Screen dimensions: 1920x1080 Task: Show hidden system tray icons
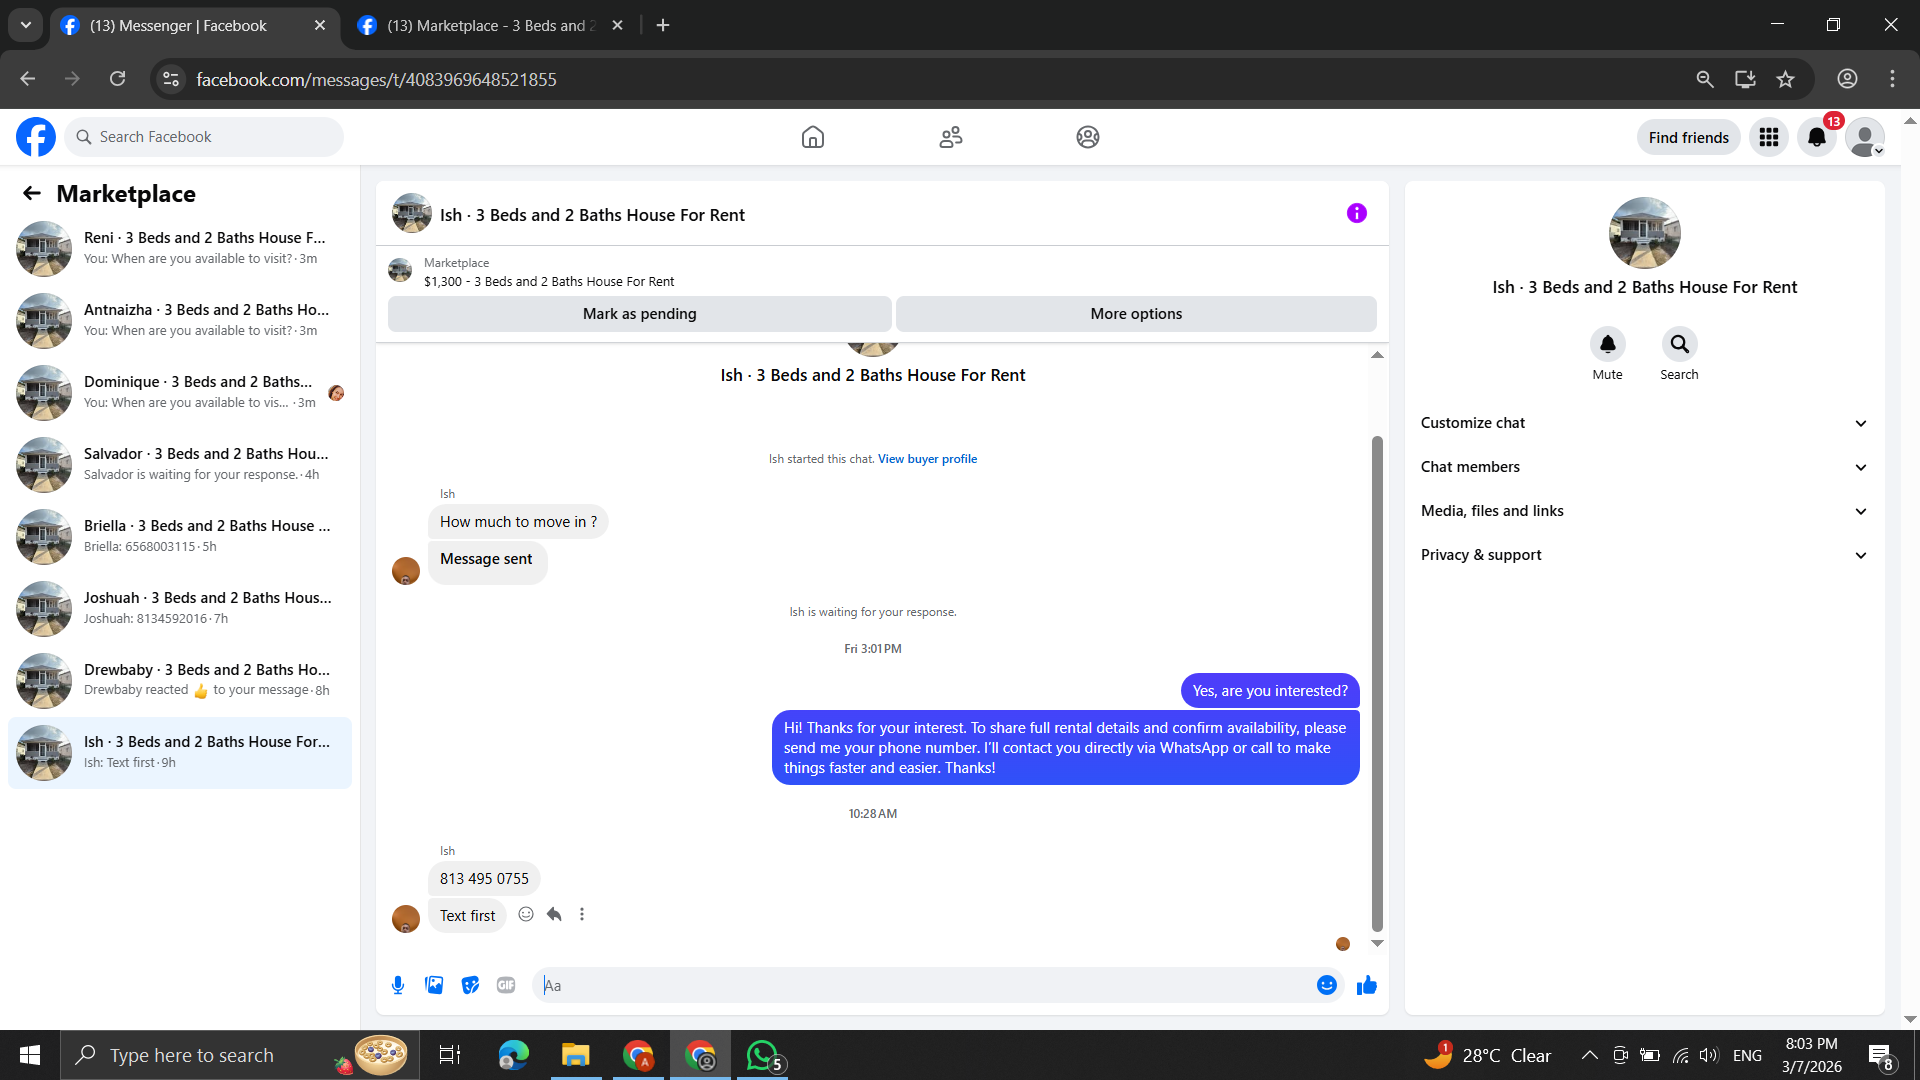(1589, 1055)
